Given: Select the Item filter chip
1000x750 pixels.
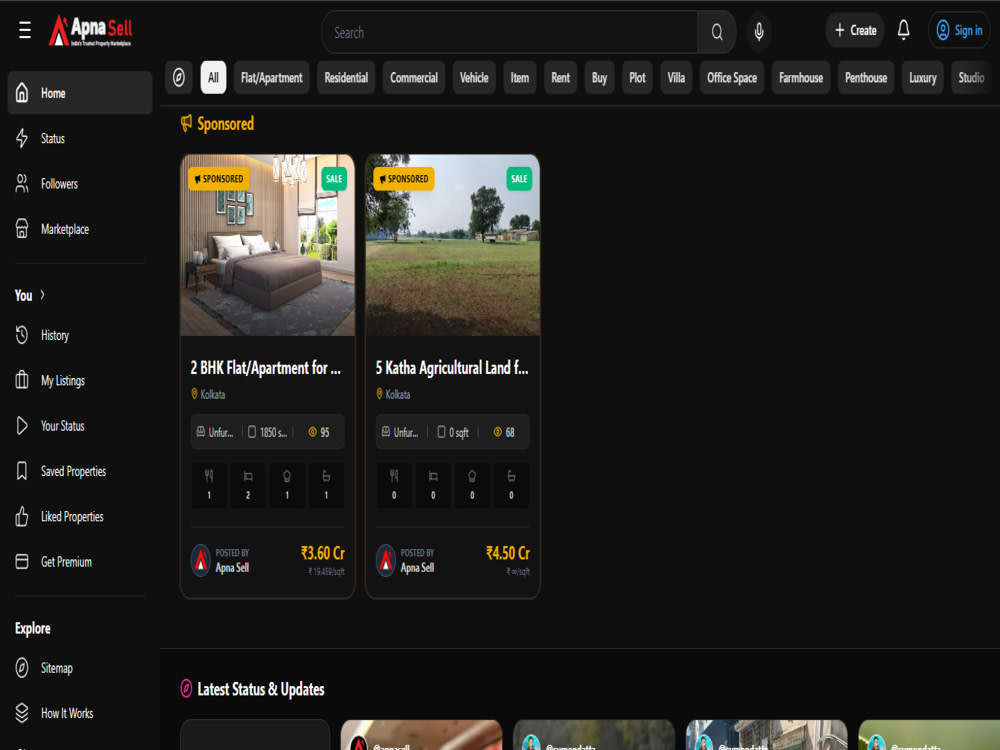Looking at the screenshot, I should [x=520, y=78].
